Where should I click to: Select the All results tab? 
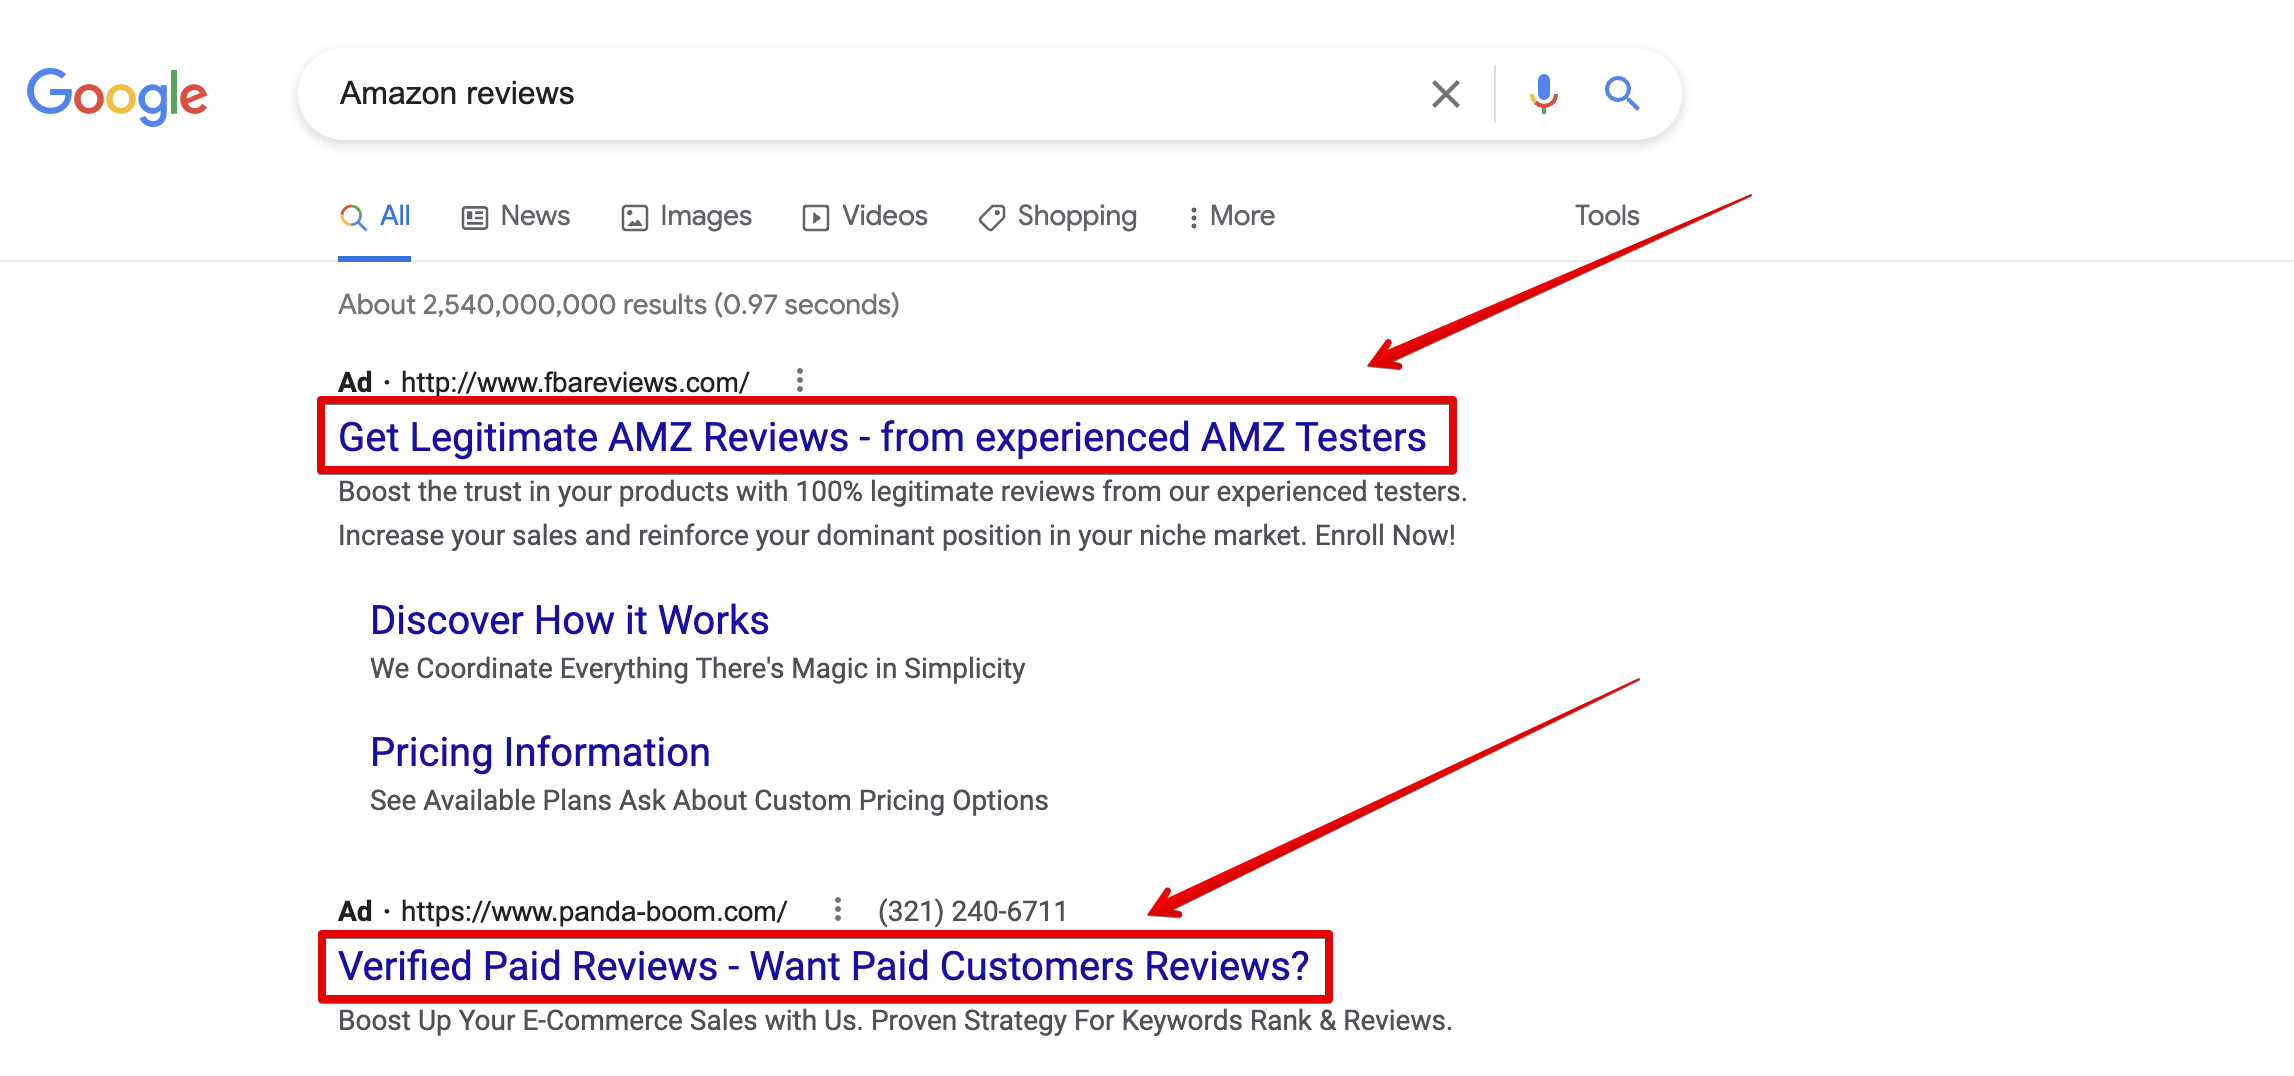tap(375, 216)
